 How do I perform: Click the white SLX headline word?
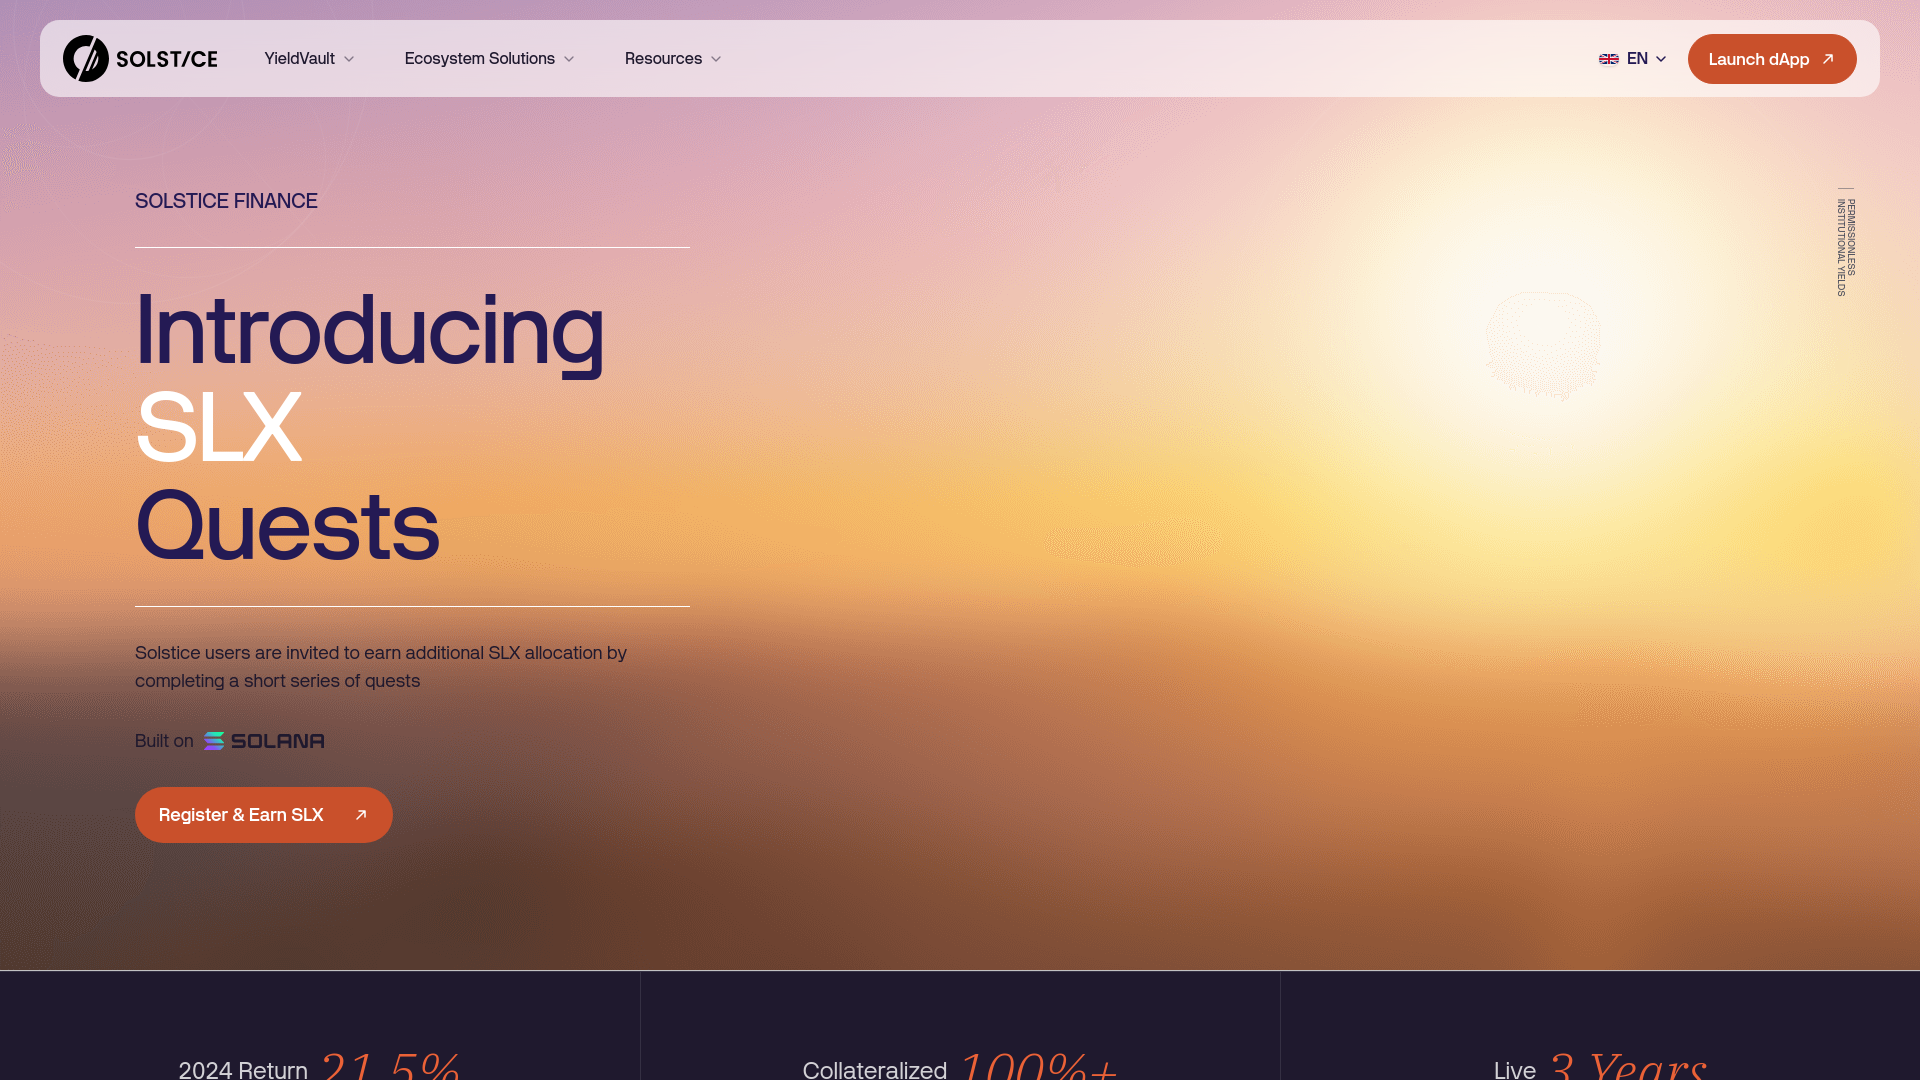218,428
